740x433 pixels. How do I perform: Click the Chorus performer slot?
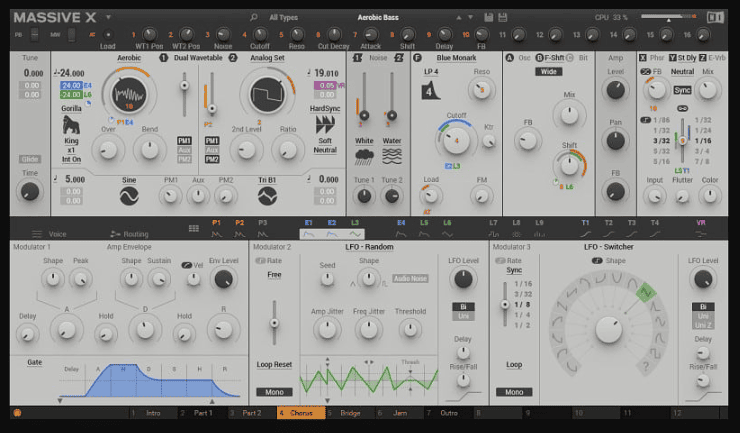coord(301,413)
